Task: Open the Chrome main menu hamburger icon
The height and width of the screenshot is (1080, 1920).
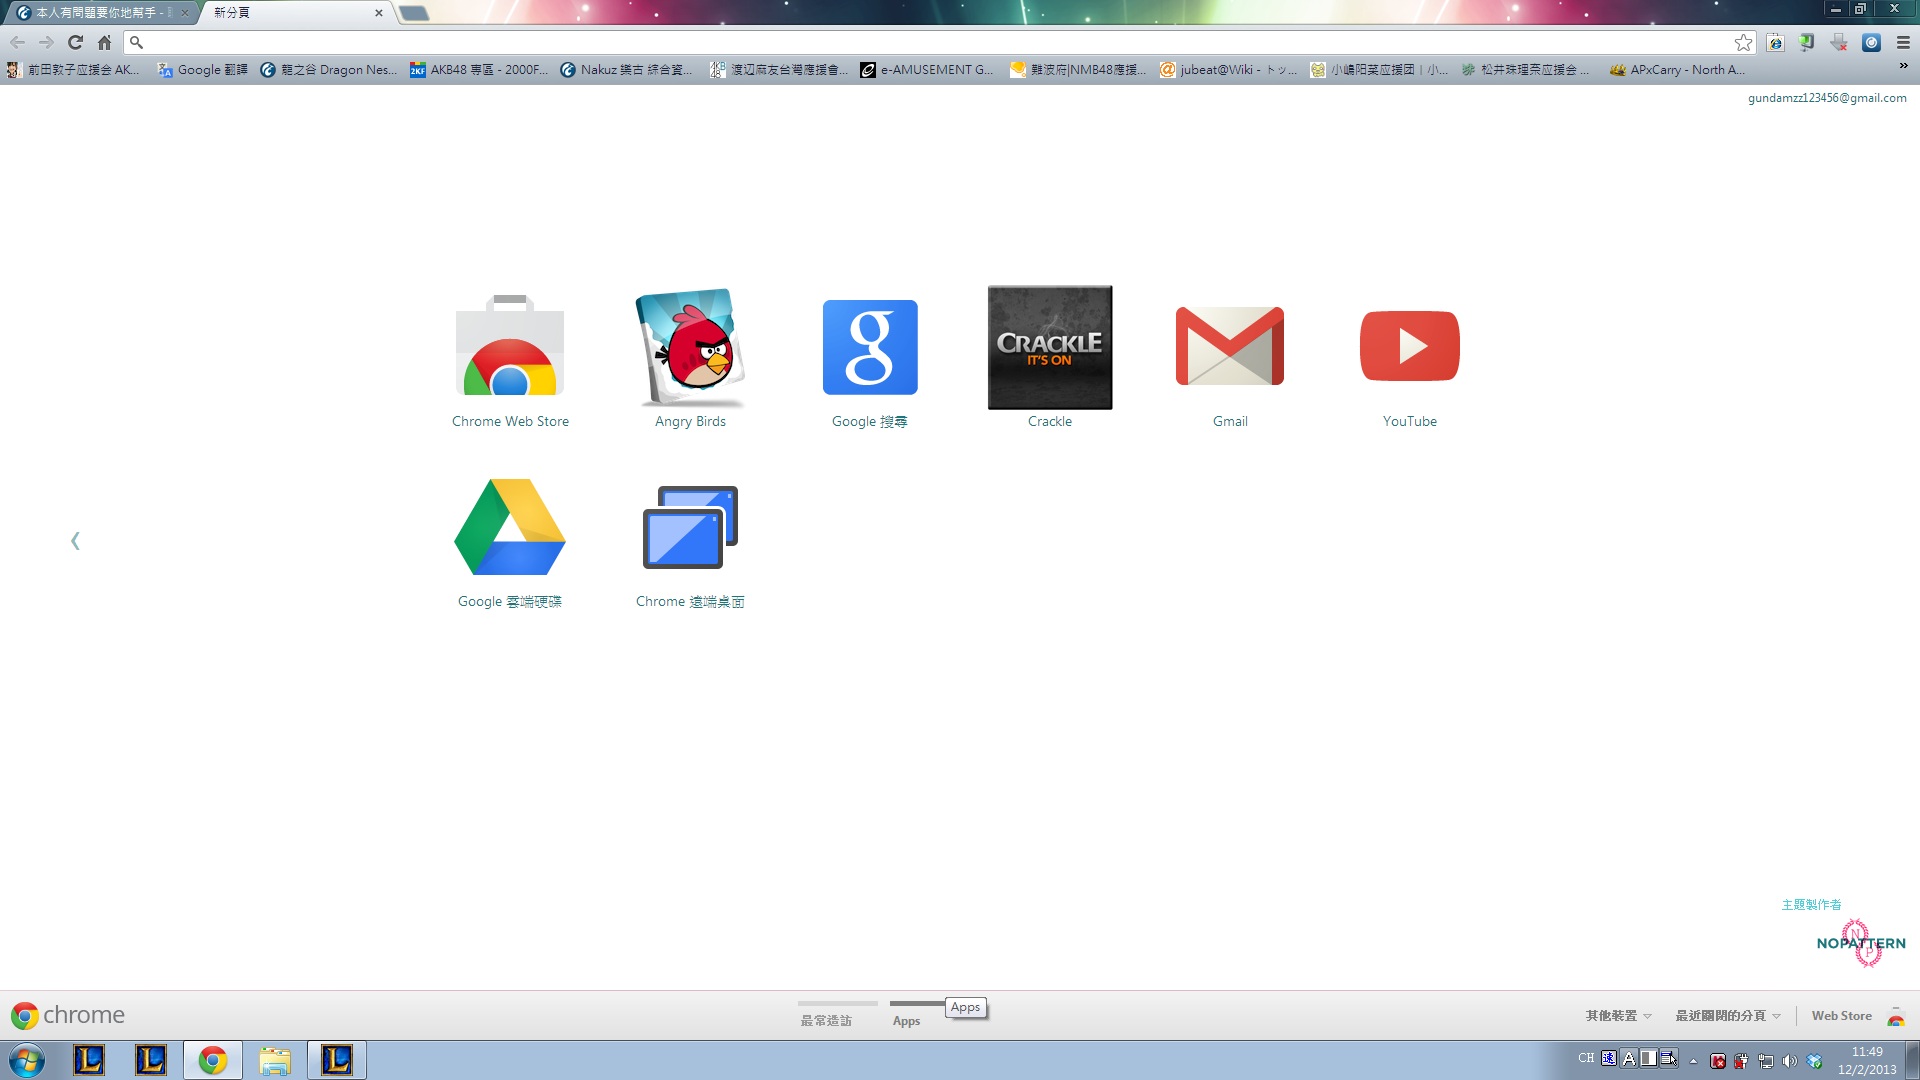Action: [1903, 42]
